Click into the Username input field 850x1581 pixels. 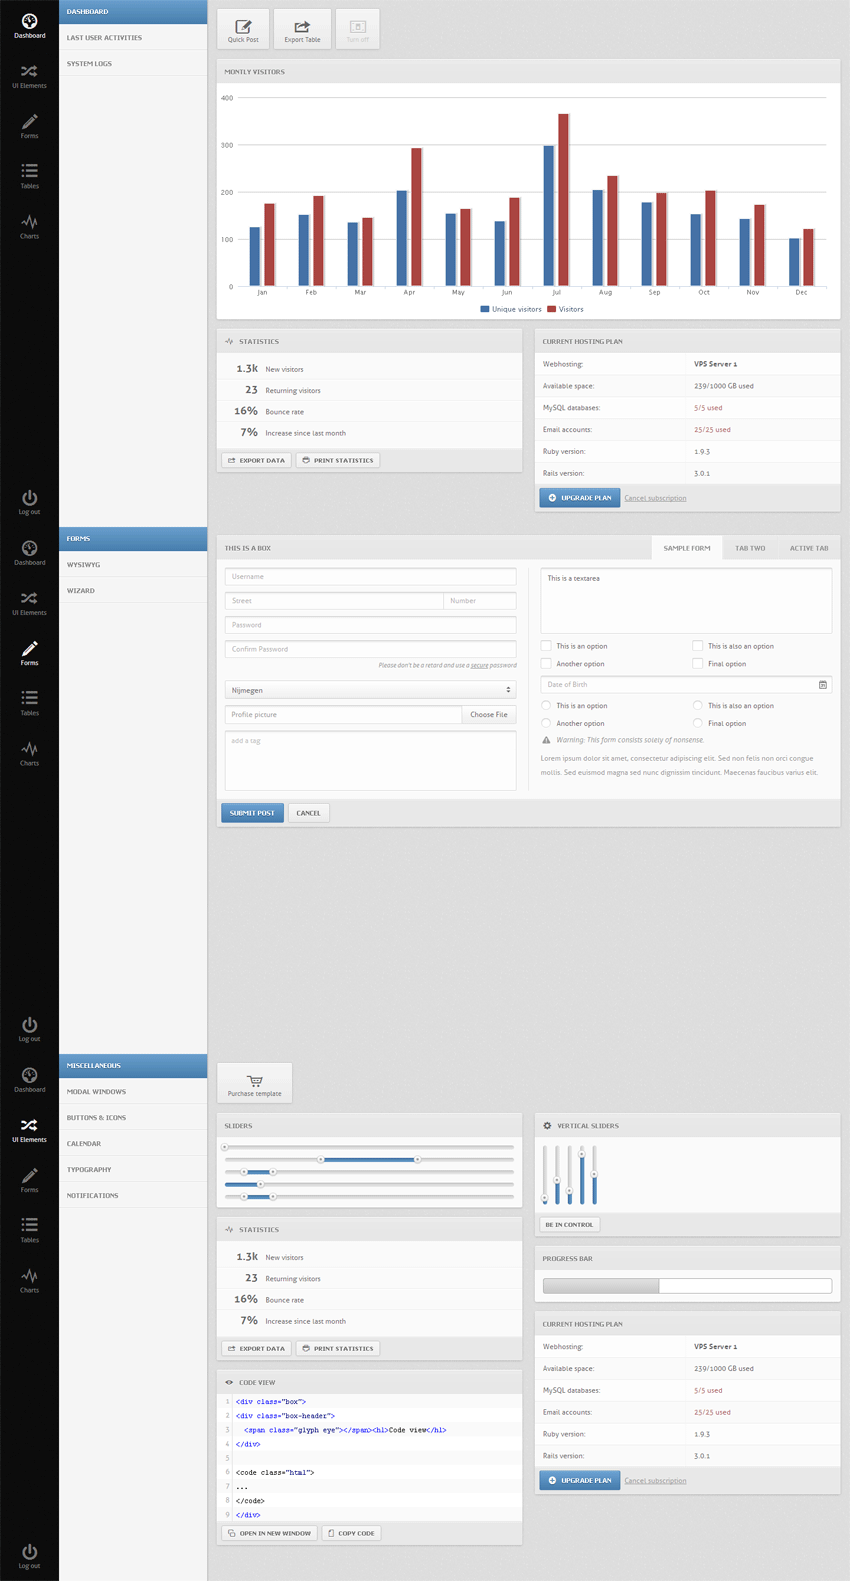point(370,577)
